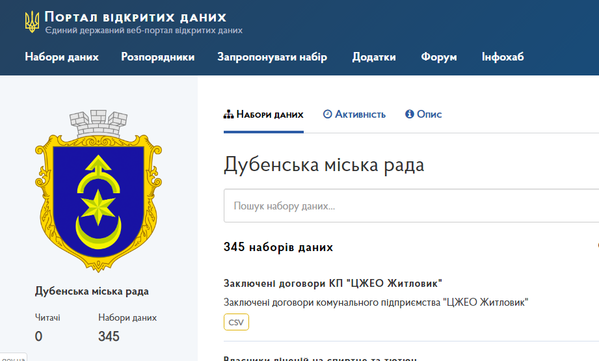Image resolution: width=599 pixels, height=361 pixels.
Task: Click the 345 наборів даних count text
Action: [278, 247]
